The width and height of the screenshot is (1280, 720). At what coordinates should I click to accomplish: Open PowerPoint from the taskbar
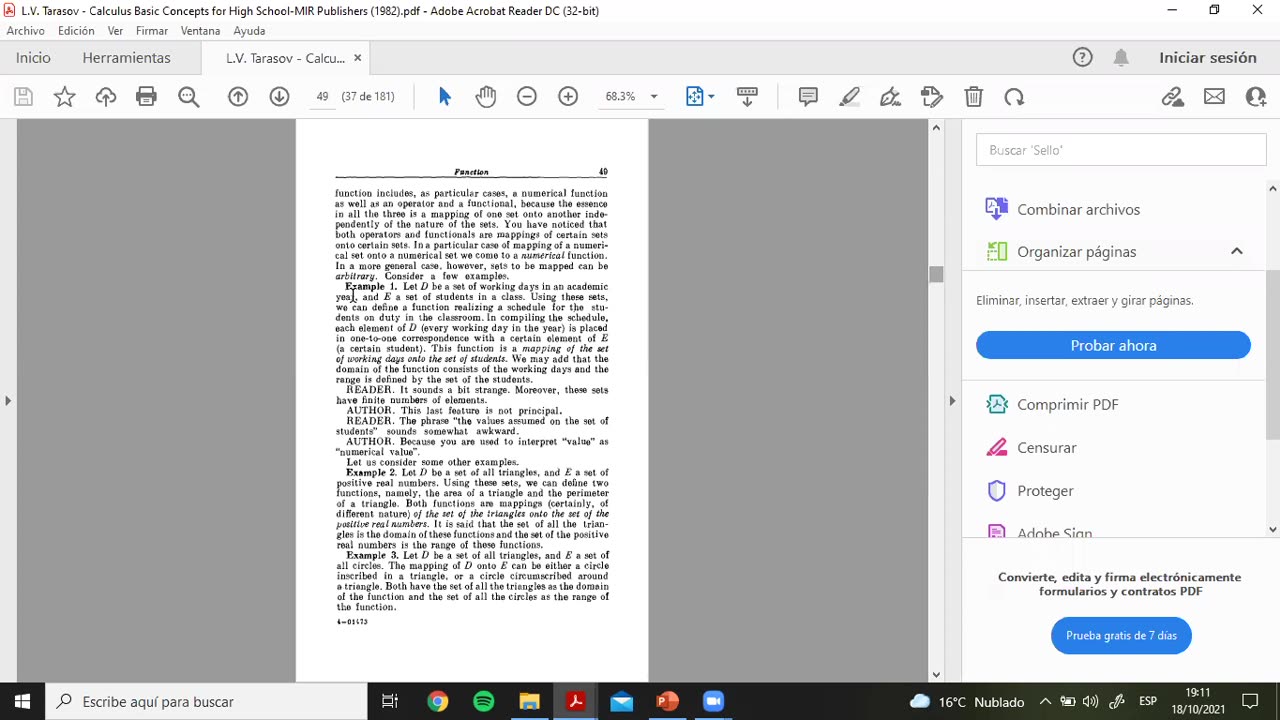[667, 701]
